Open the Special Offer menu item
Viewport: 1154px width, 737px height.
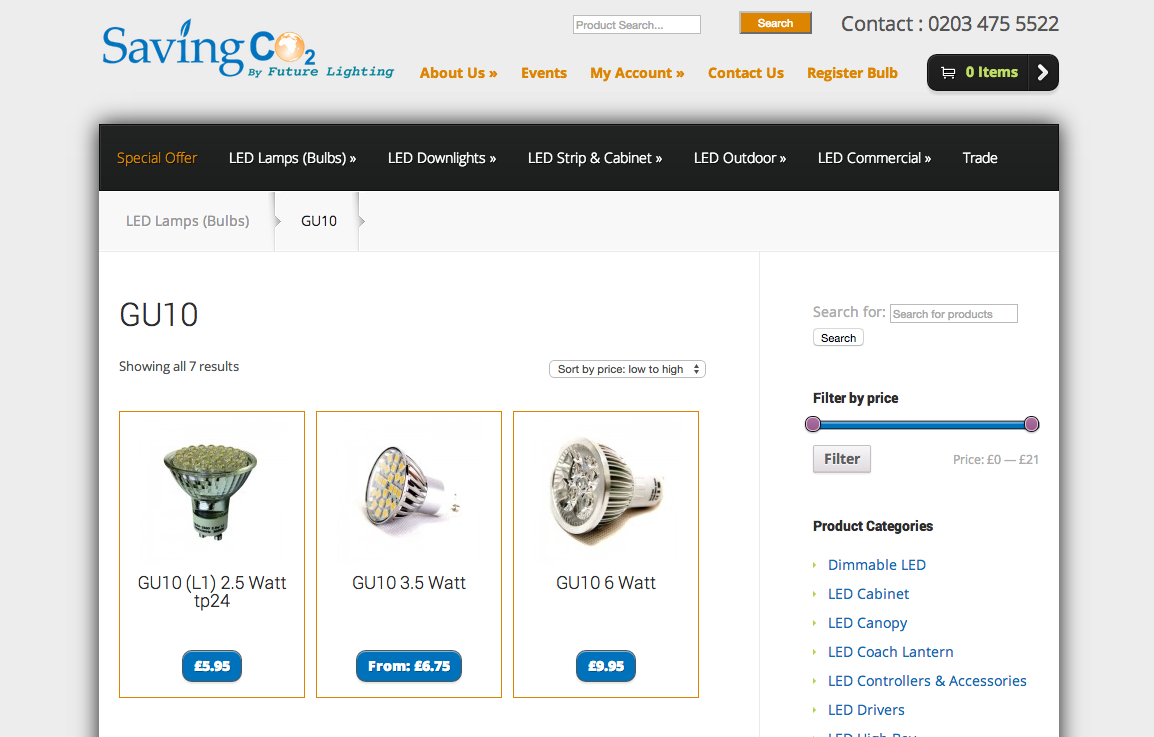(157, 158)
